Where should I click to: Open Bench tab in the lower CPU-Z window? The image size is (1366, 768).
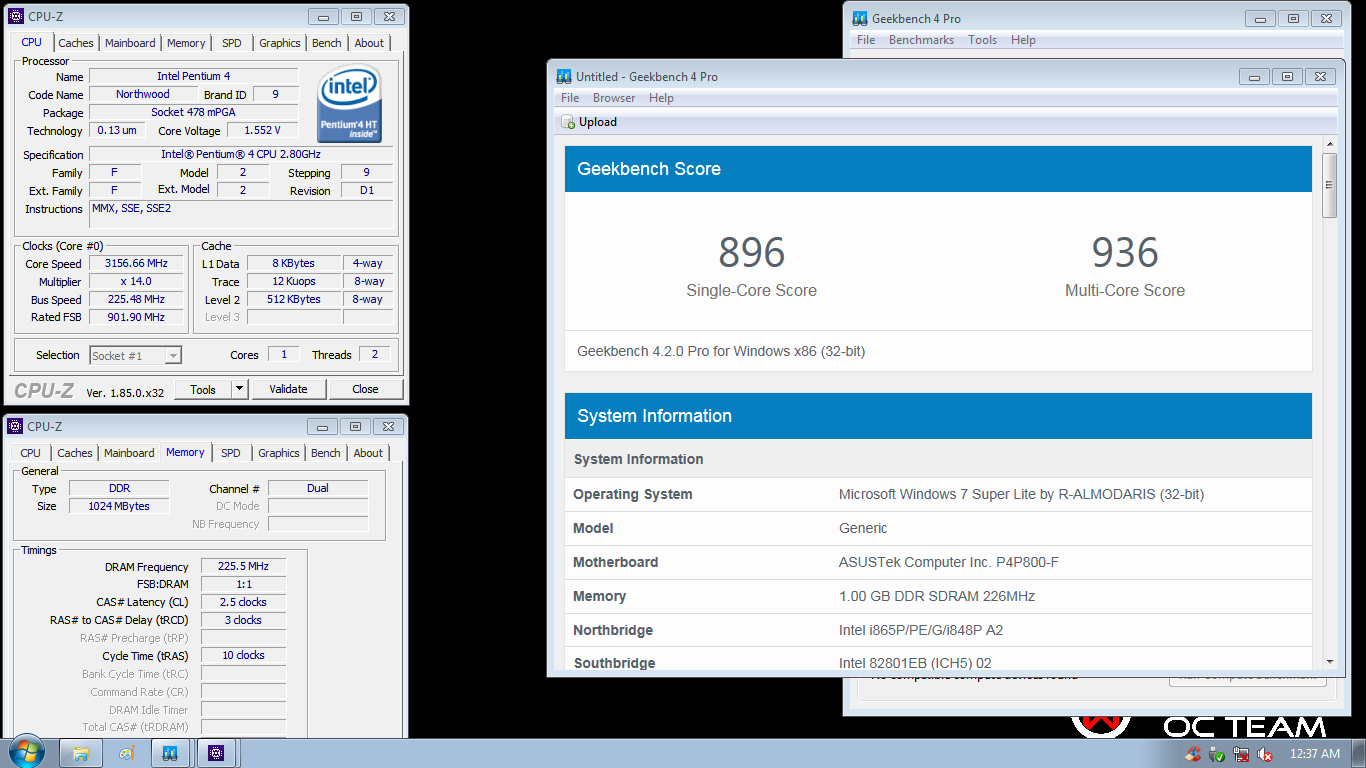(x=326, y=453)
